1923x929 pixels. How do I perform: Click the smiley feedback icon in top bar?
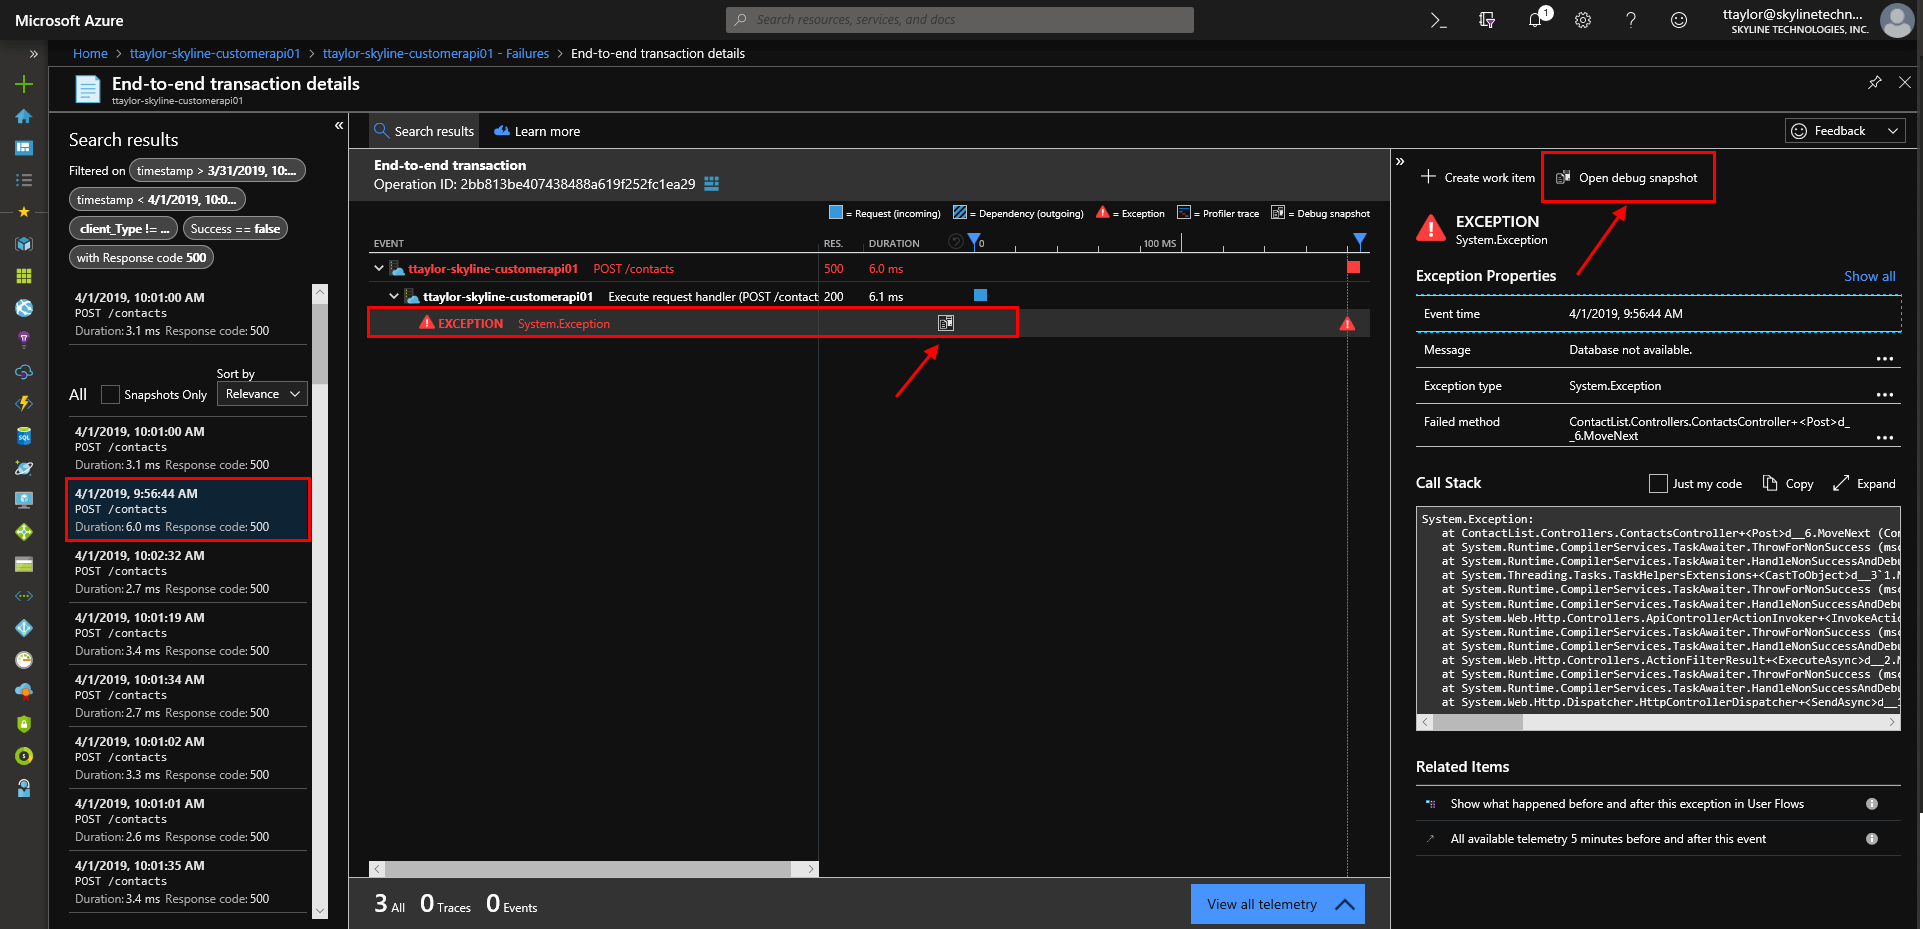tap(1679, 20)
